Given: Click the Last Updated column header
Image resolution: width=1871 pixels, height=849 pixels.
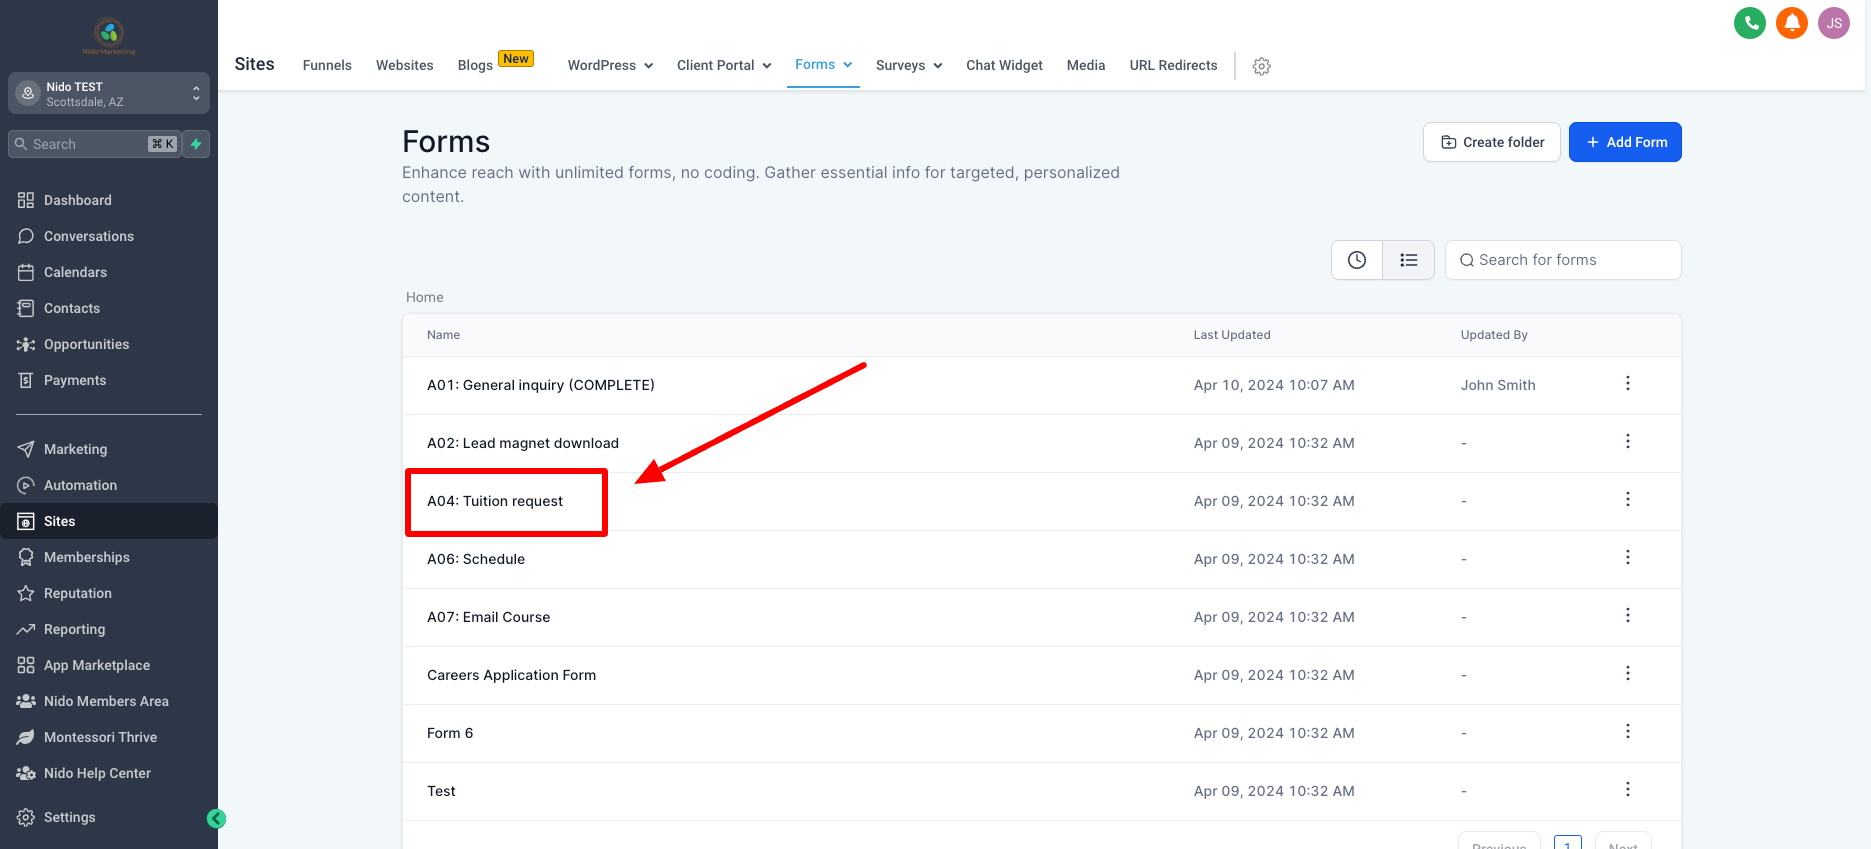Looking at the screenshot, I should coord(1232,335).
